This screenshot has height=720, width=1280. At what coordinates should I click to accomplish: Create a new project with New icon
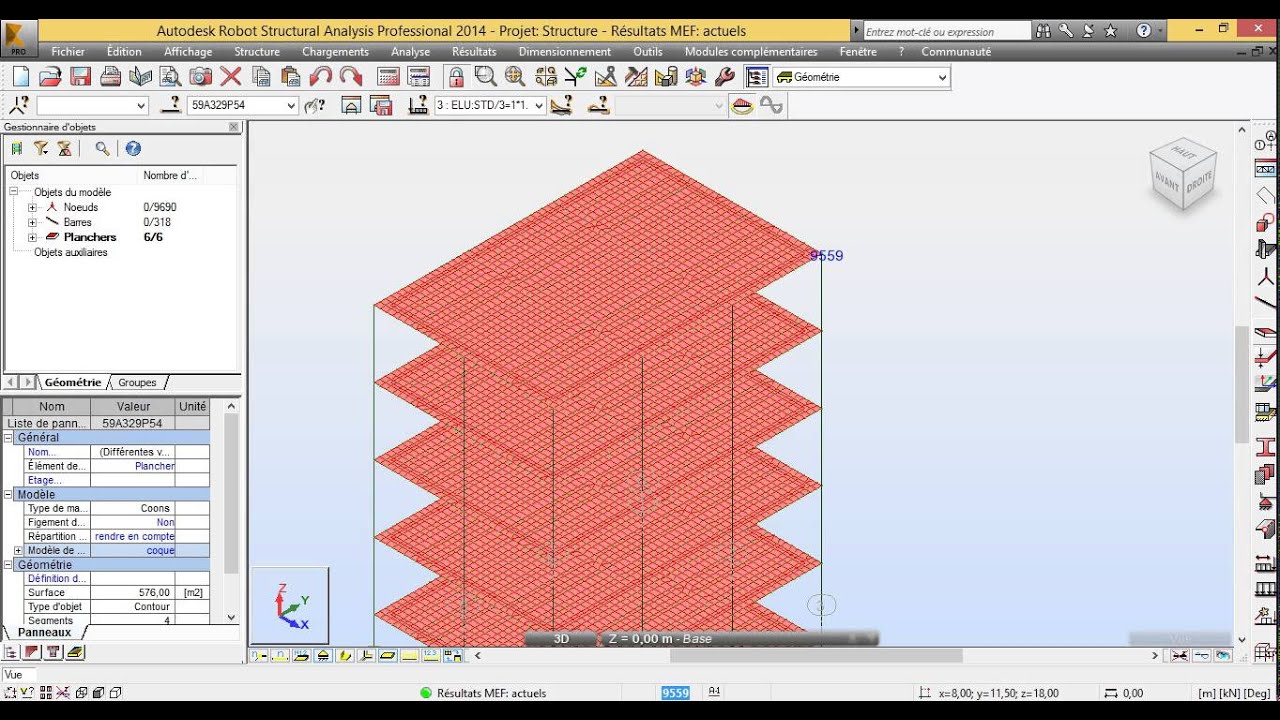(x=21, y=77)
